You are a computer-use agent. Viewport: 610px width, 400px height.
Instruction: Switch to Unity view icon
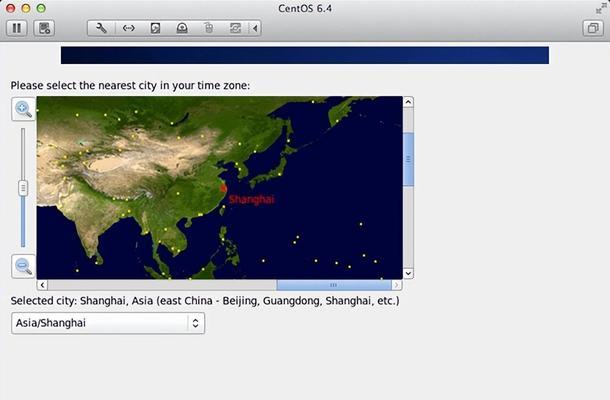pyautogui.click(x=593, y=28)
